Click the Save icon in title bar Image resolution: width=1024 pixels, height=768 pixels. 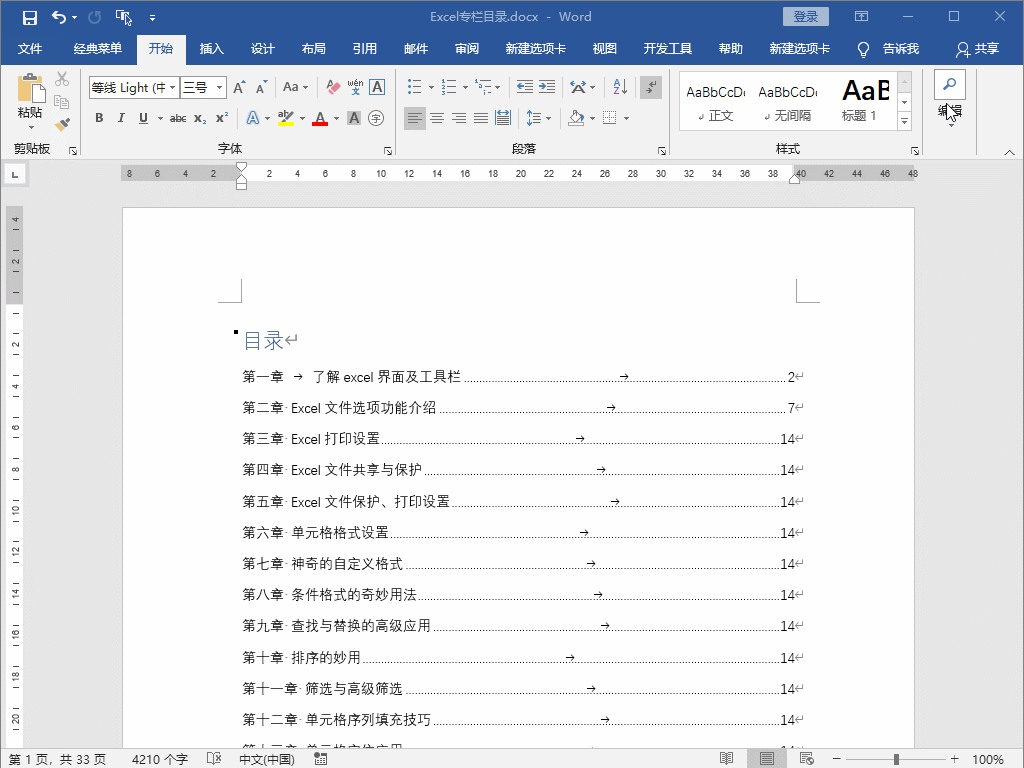point(29,18)
